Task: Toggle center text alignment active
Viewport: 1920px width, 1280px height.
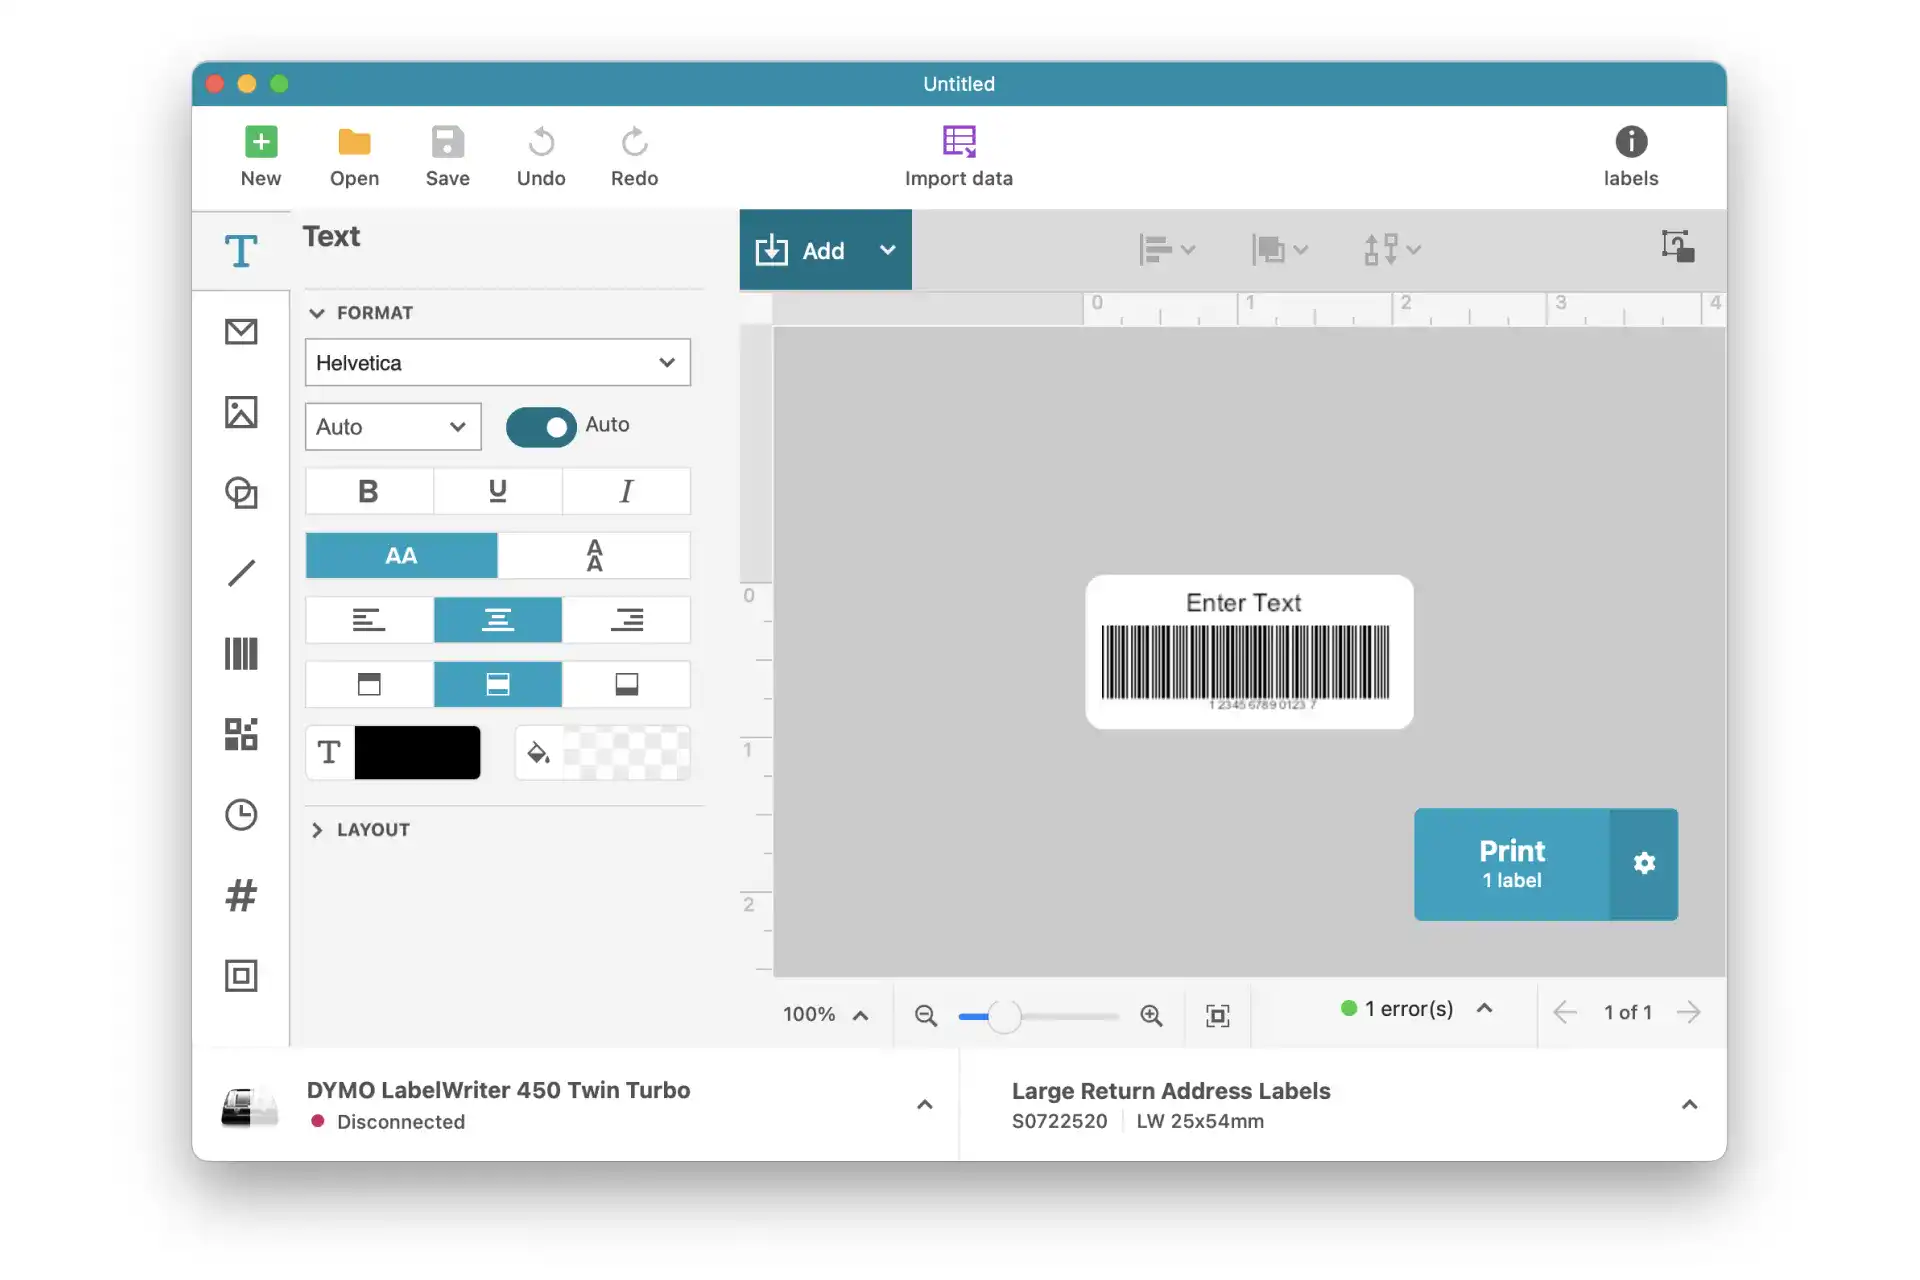Action: [497, 619]
